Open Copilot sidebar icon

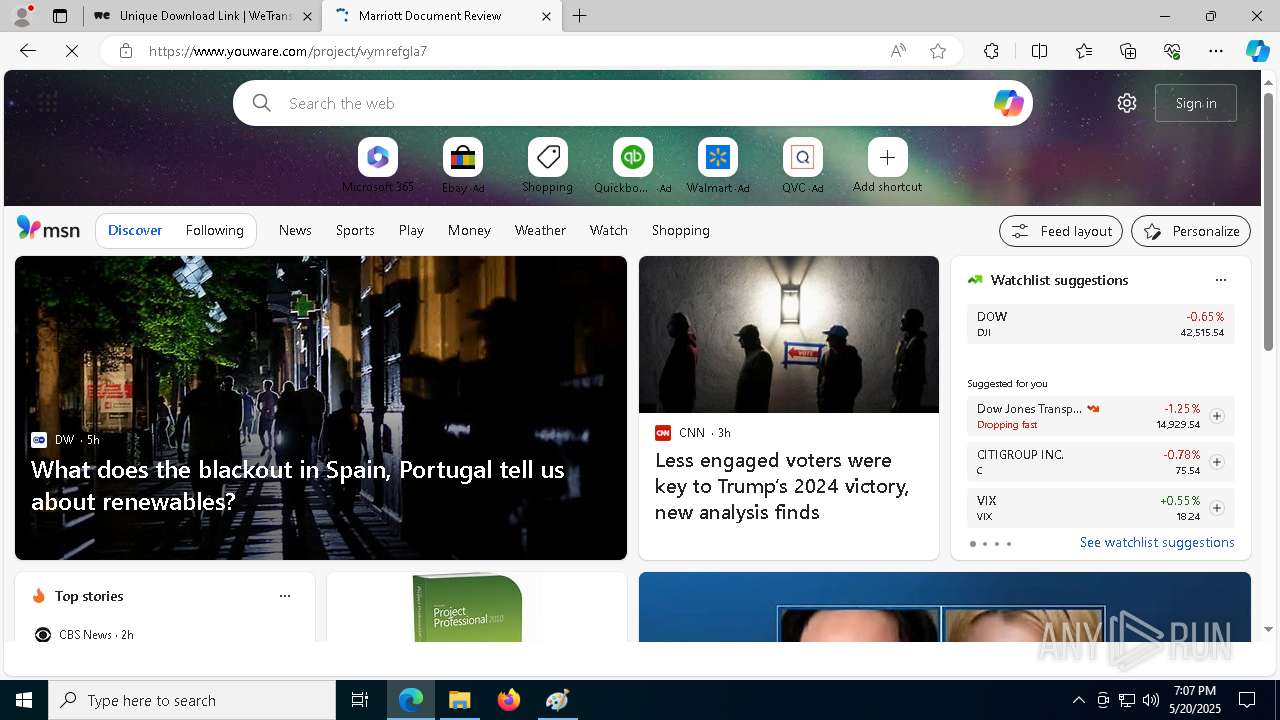(1257, 51)
